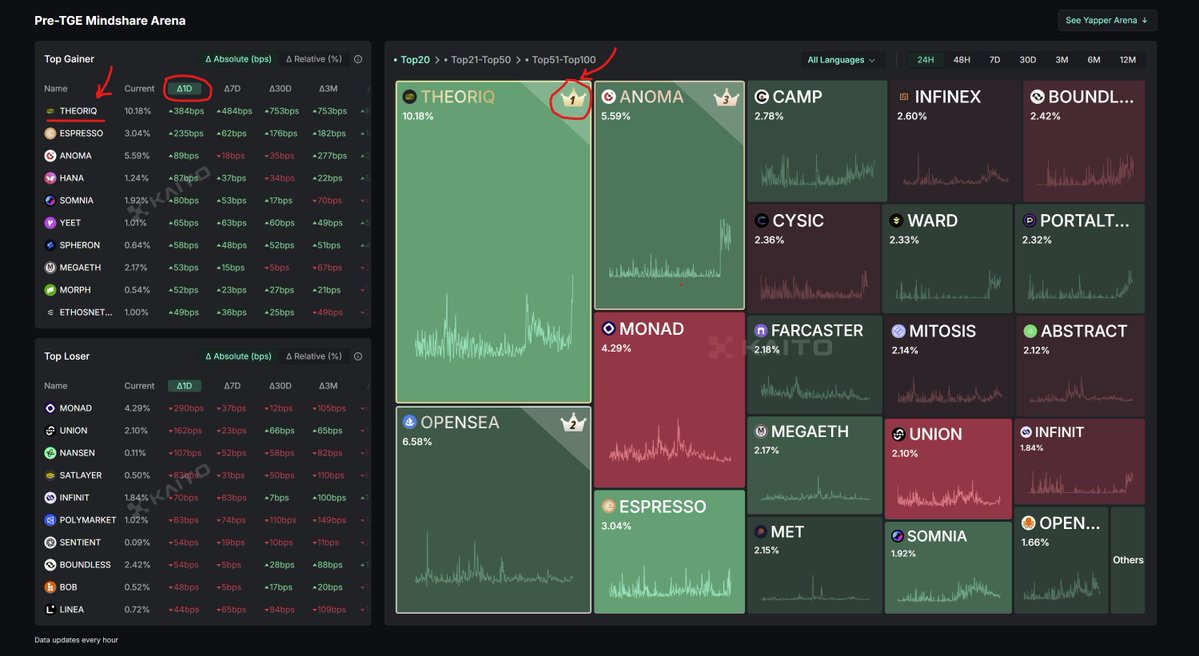Screen dimensions: 1199x656
Task: Click the NANSEN logo icon in Top Loser
Action: (x=50, y=453)
